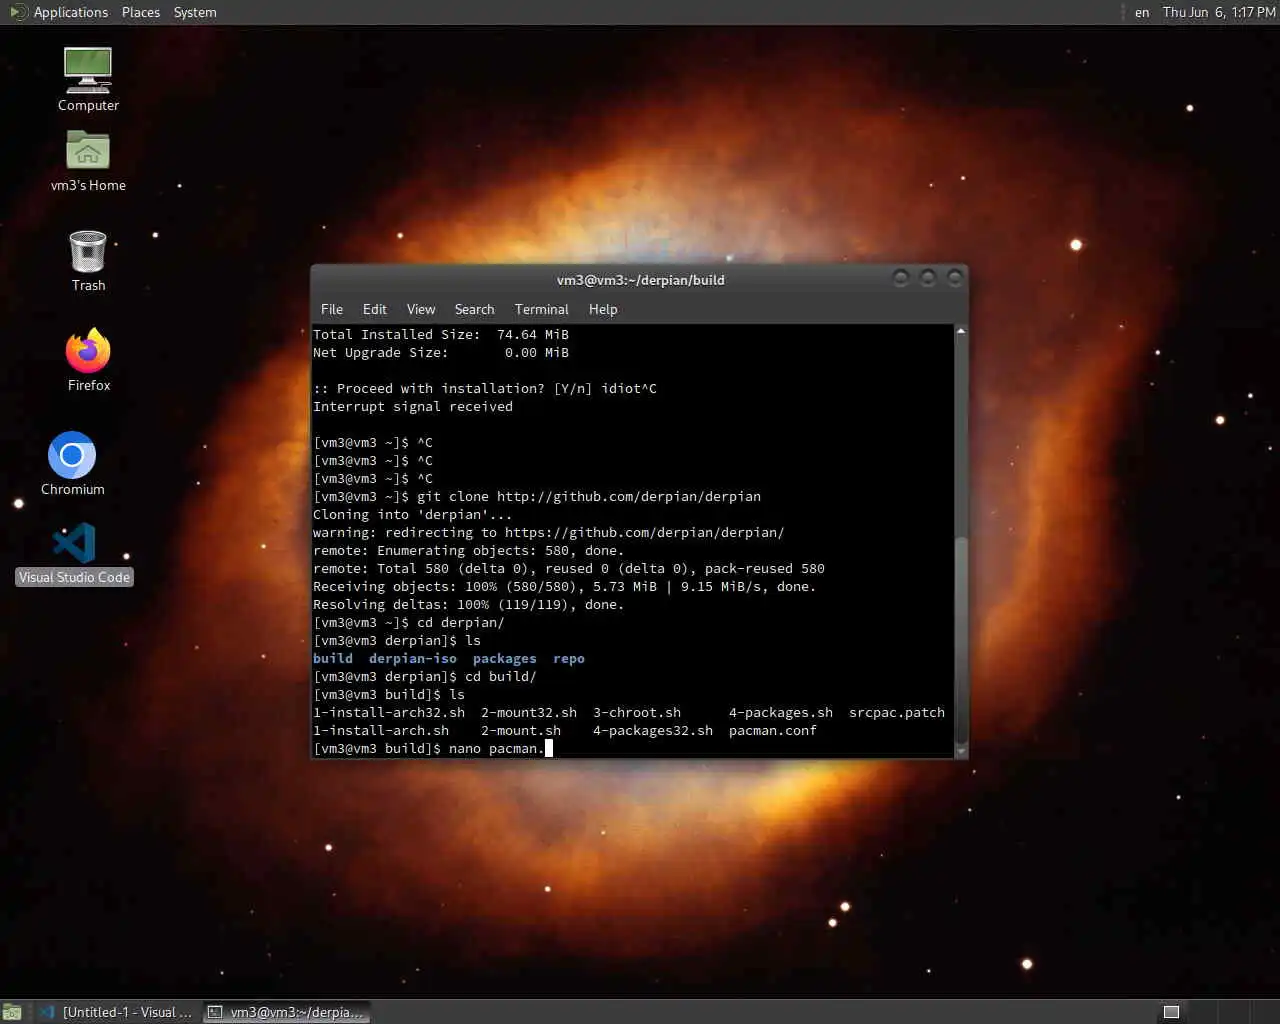The height and width of the screenshot is (1024, 1280).
Task: Click the '4-packages.sh' filename in terminal
Action: coord(781,713)
